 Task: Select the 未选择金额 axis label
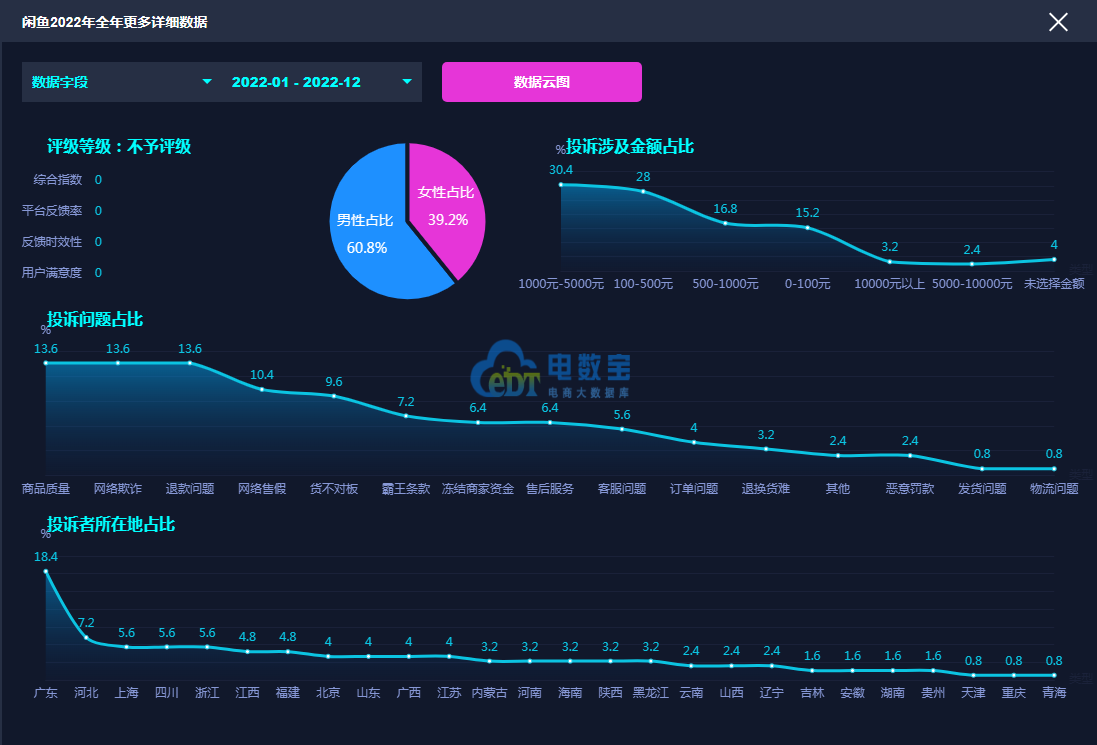pos(1054,283)
